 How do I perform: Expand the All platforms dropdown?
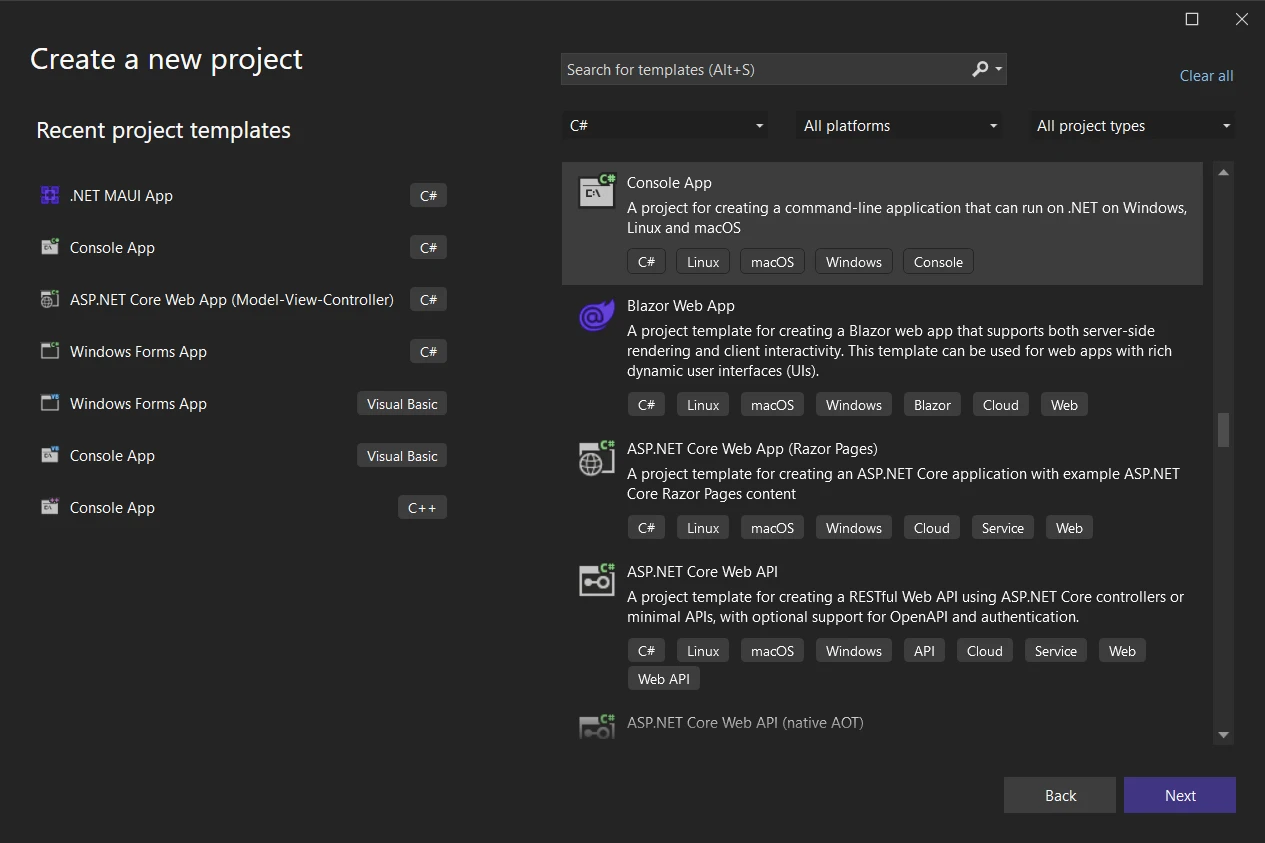coord(900,126)
